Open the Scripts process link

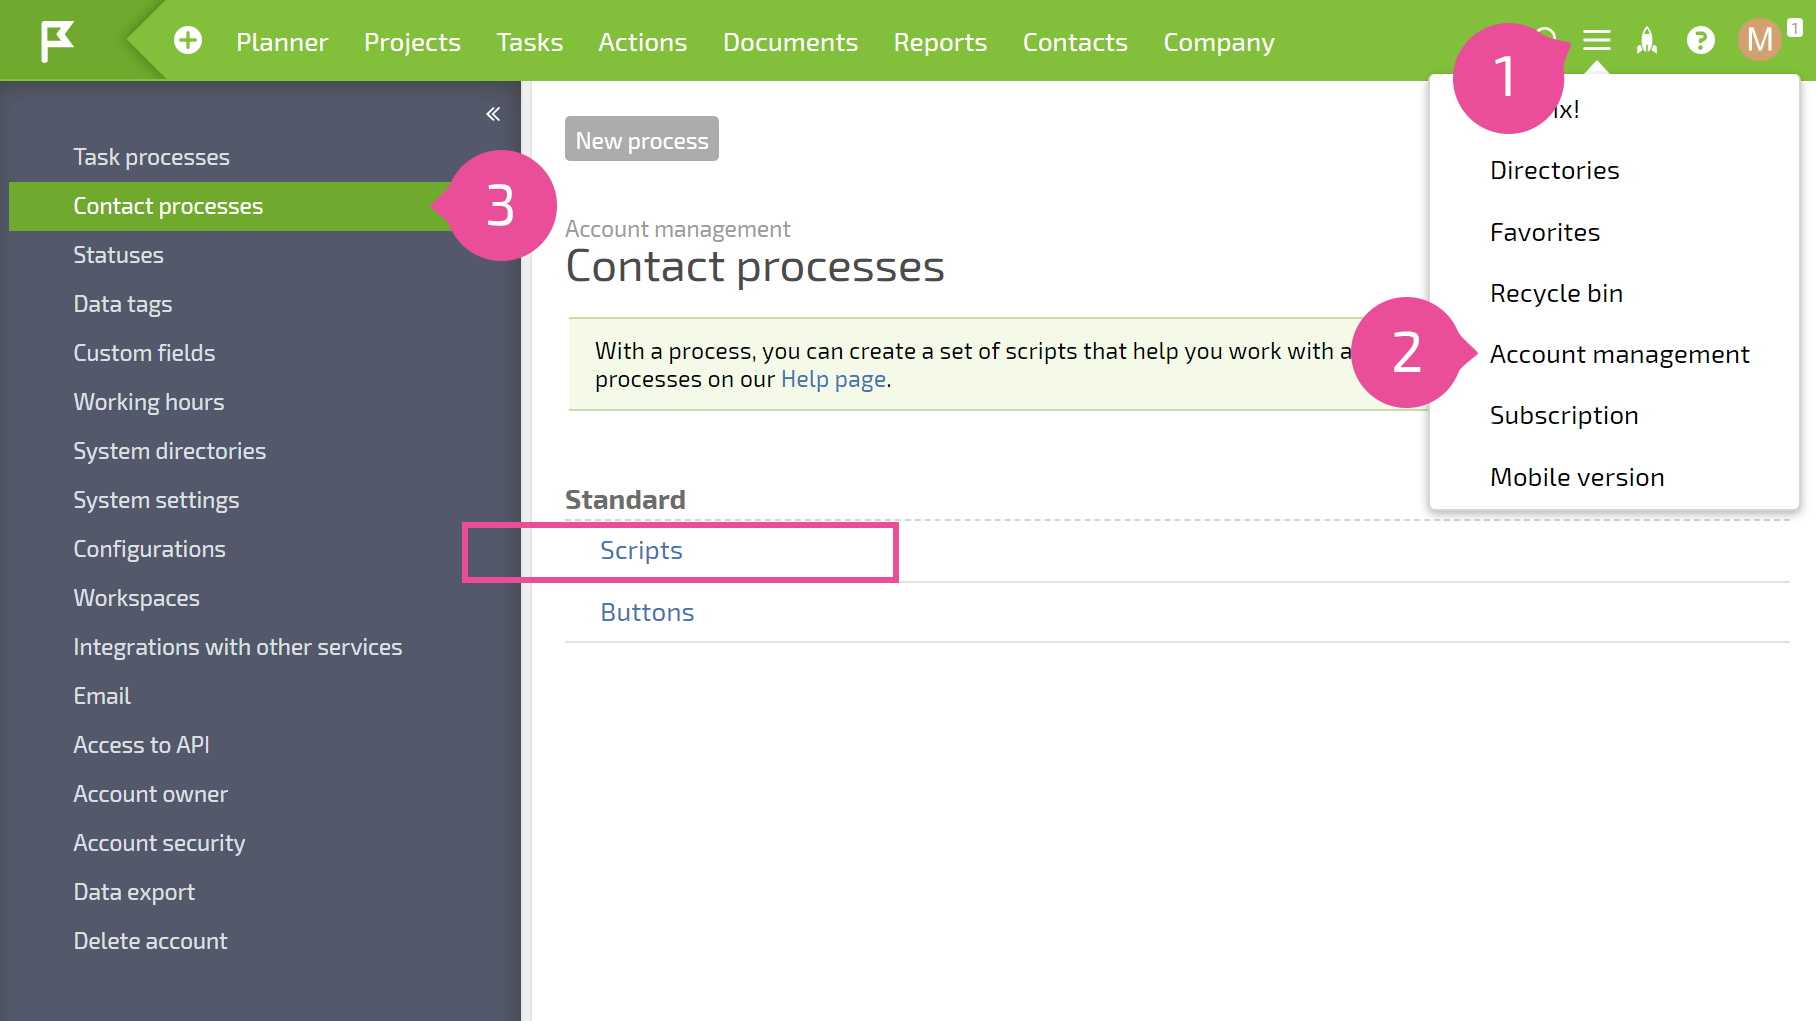coord(641,551)
